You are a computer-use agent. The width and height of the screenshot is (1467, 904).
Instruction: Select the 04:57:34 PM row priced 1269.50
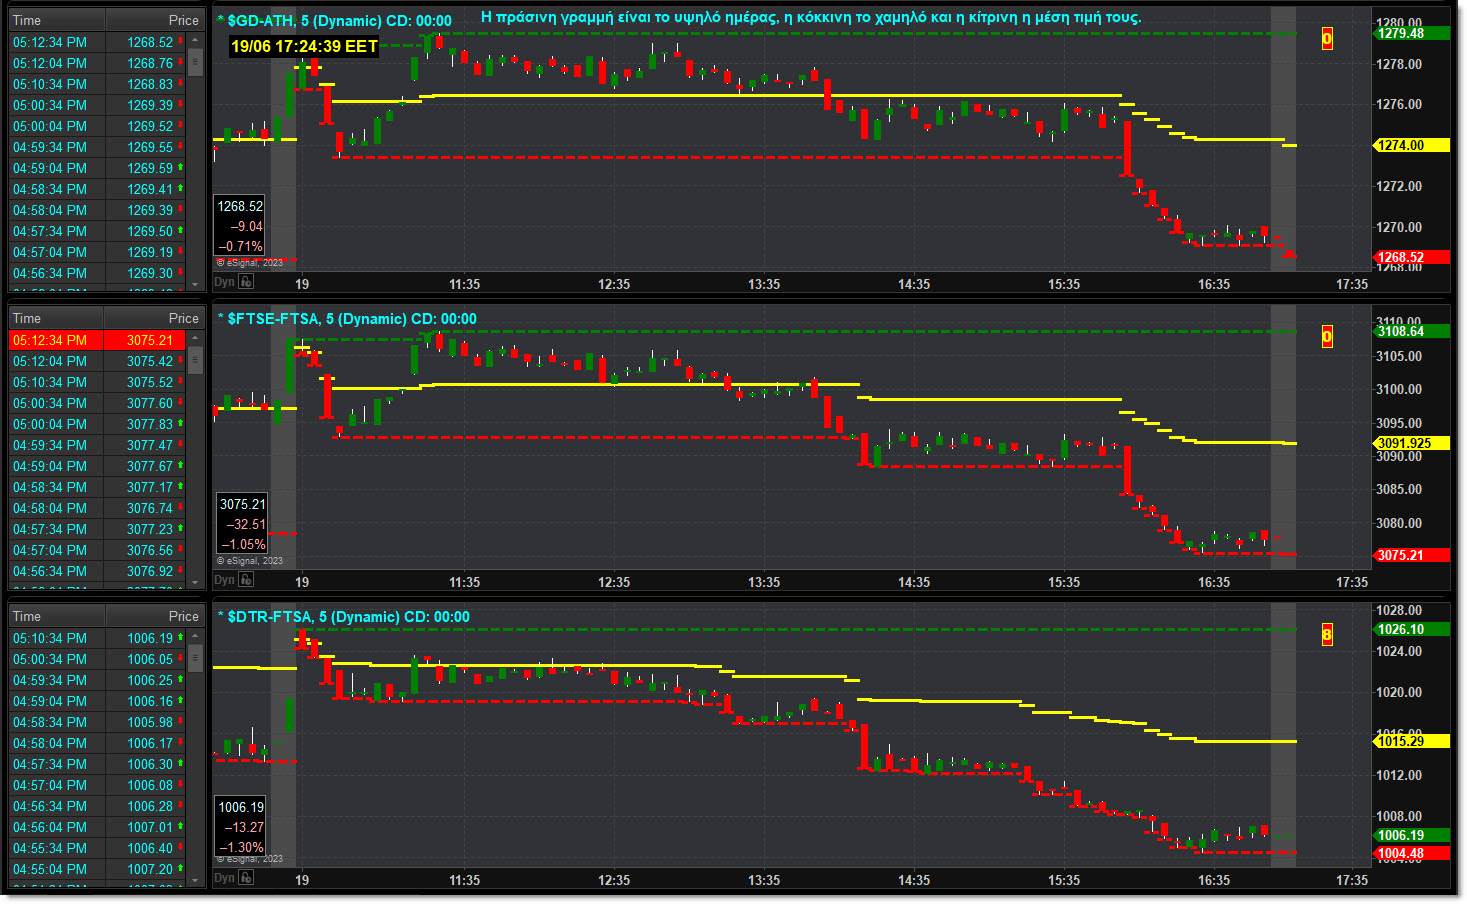(x=98, y=231)
